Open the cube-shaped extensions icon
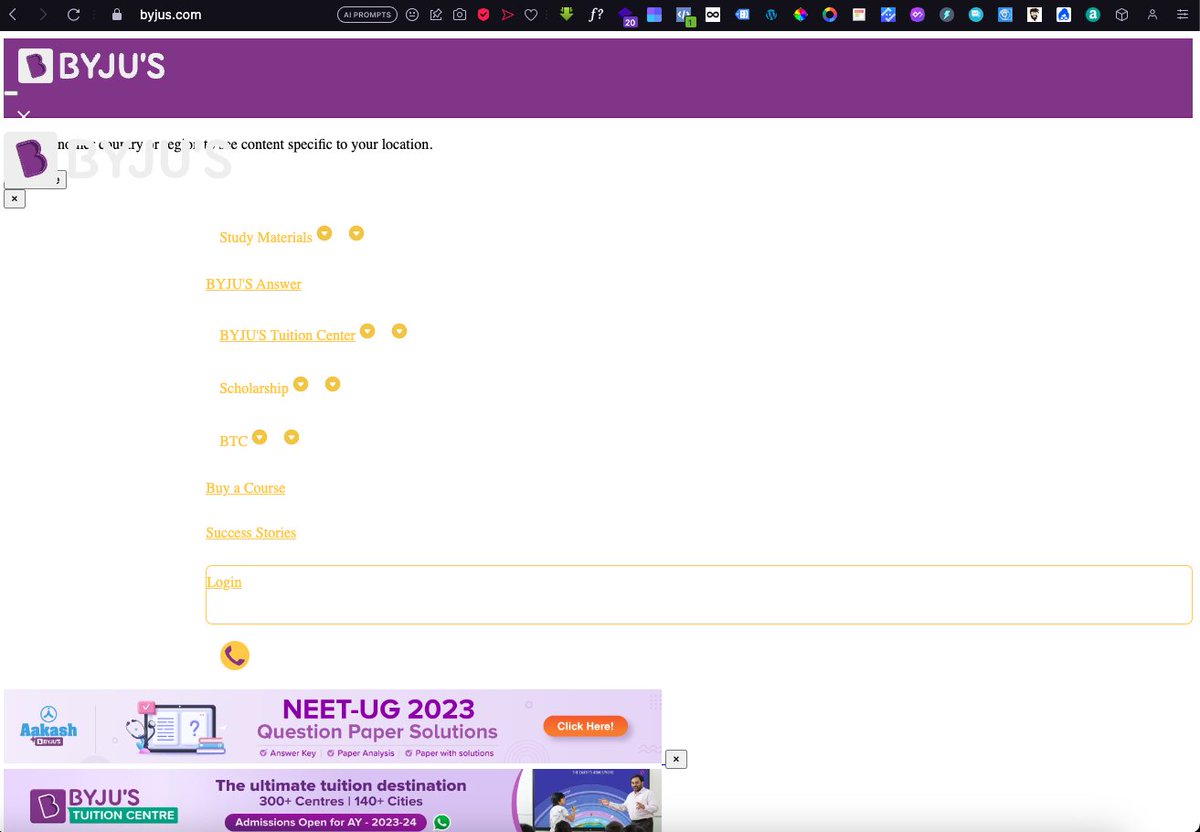The image size is (1200, 832). coord(1122,15)
